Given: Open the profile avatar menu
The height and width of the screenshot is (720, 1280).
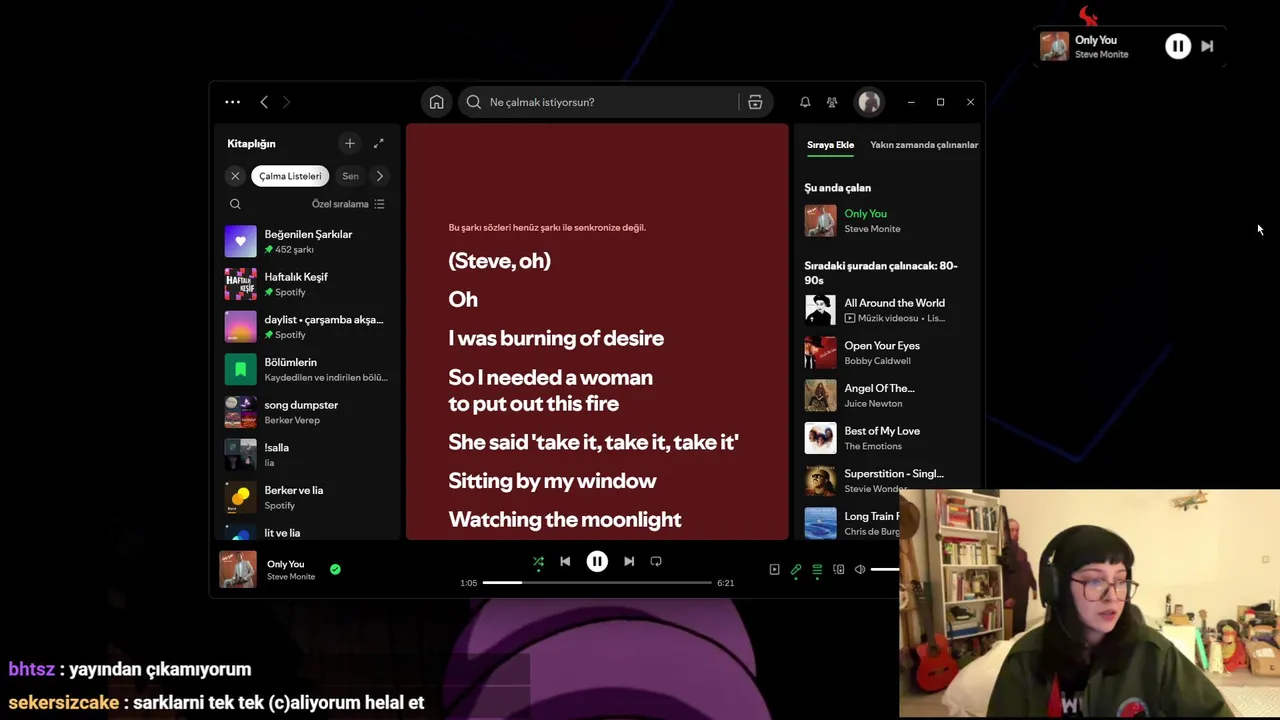Looking at the screenshot, I should (x=869, y=102).
